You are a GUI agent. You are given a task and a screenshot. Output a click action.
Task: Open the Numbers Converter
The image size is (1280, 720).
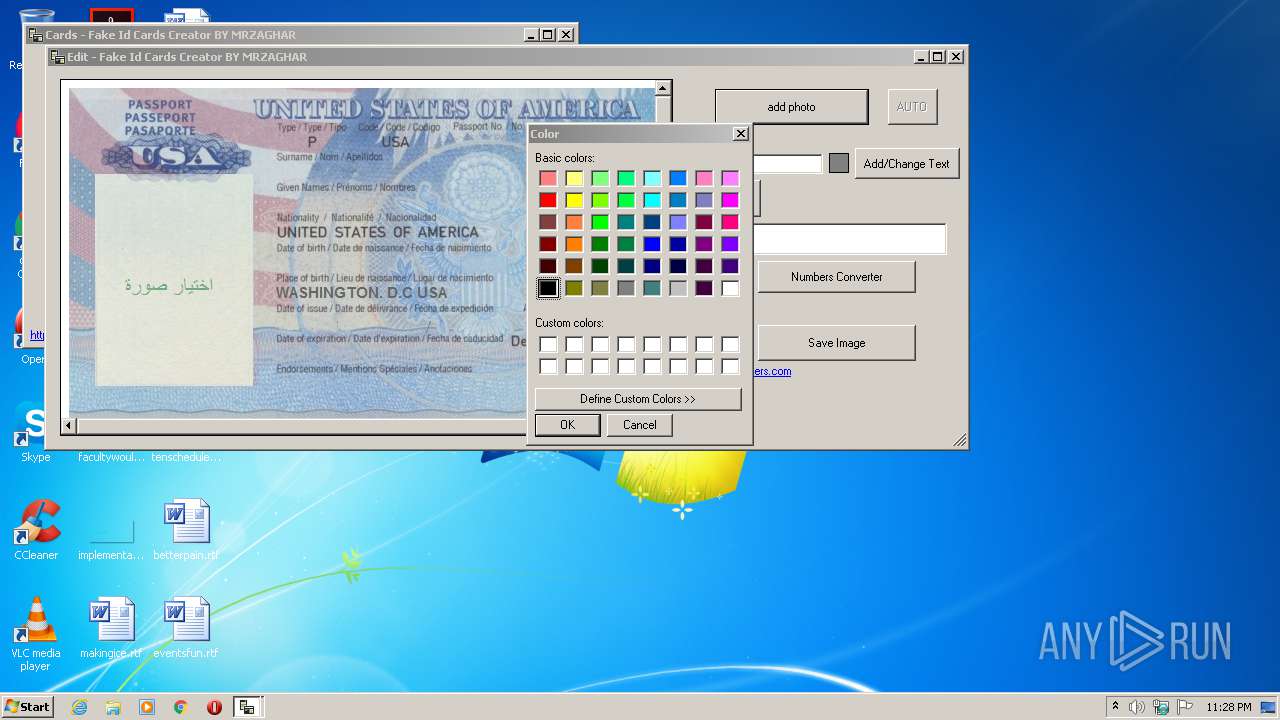point(836,277)
